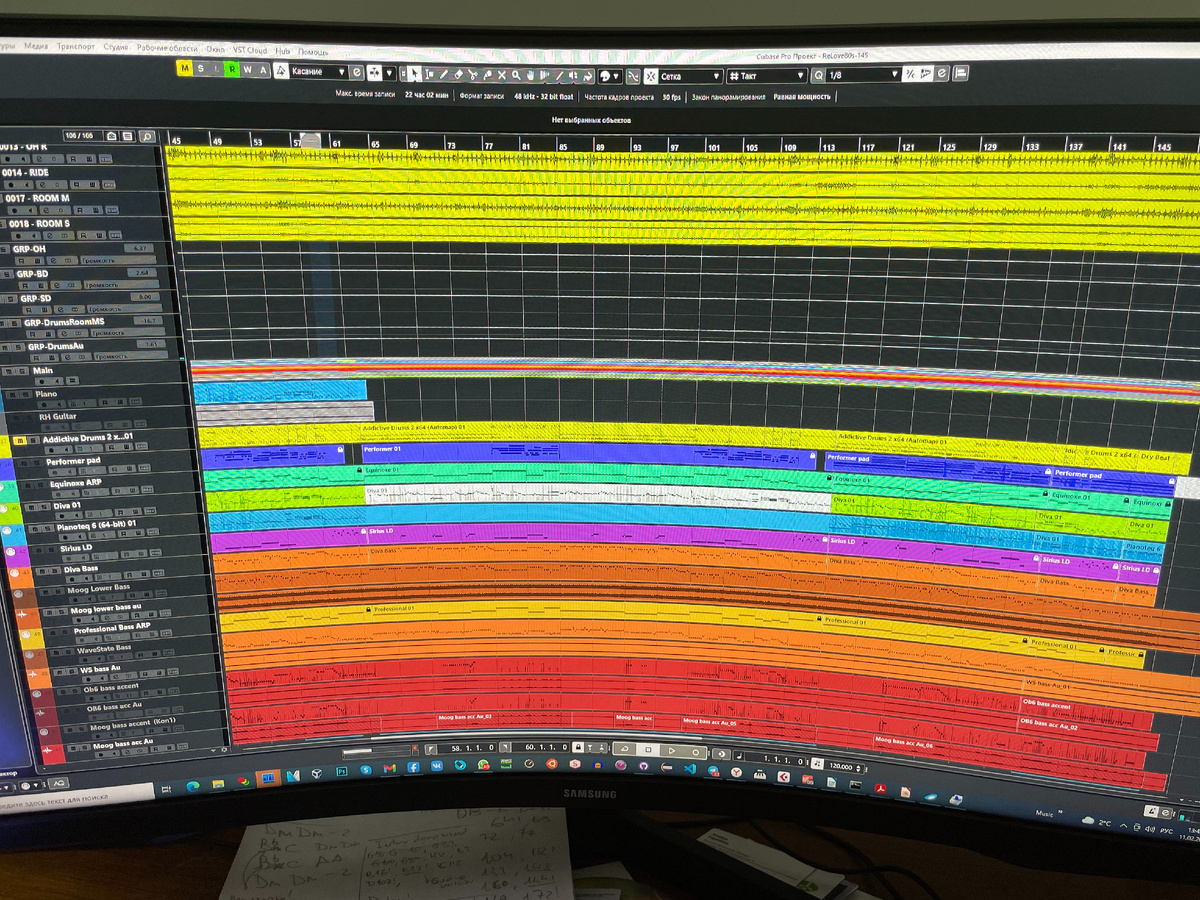1200x900 pixels.
Task: Open the Студия menu
Action: (x=116, y=46)
